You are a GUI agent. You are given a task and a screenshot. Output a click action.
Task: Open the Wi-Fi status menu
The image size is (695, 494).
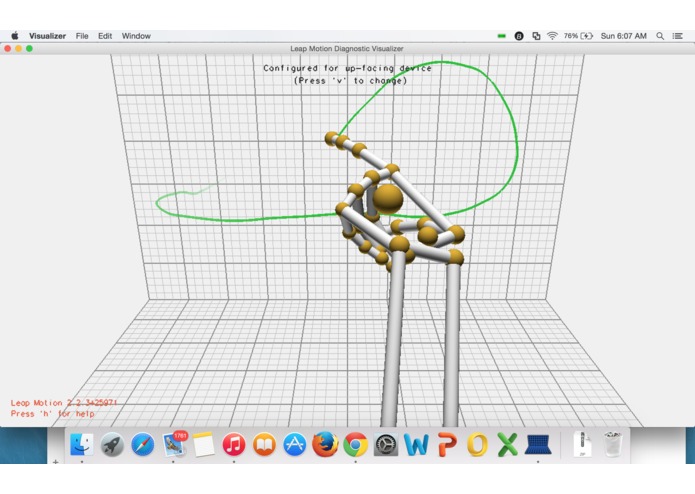[x=552, y=36]
